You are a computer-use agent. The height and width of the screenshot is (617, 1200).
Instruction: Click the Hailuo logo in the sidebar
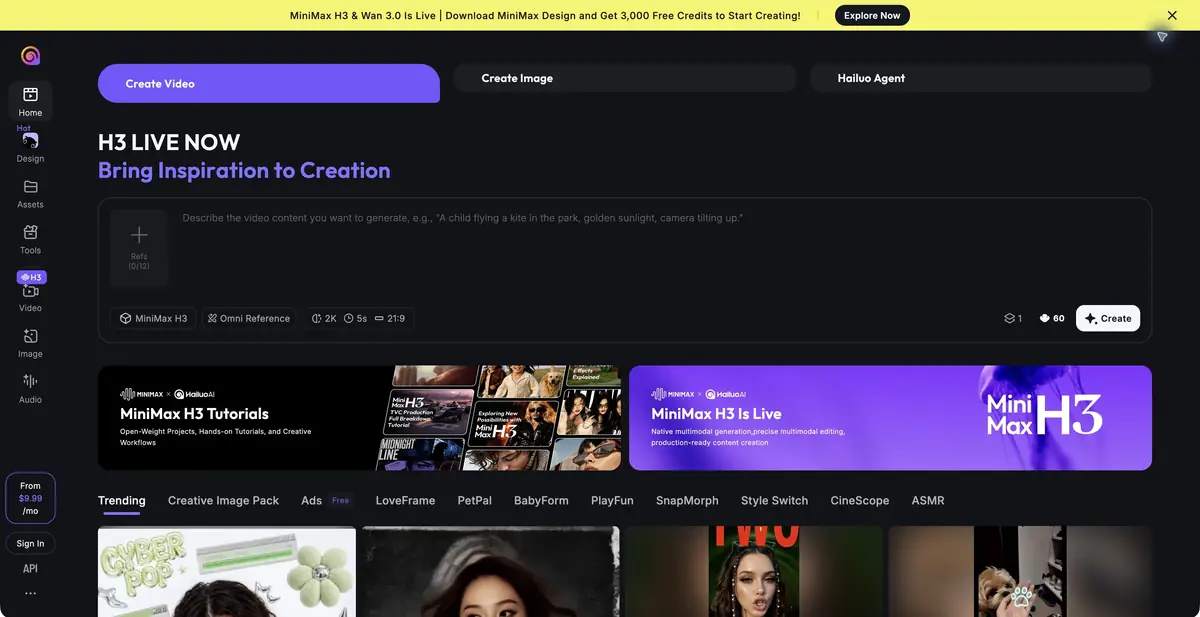pyautogui.click(x=31, y=56)
